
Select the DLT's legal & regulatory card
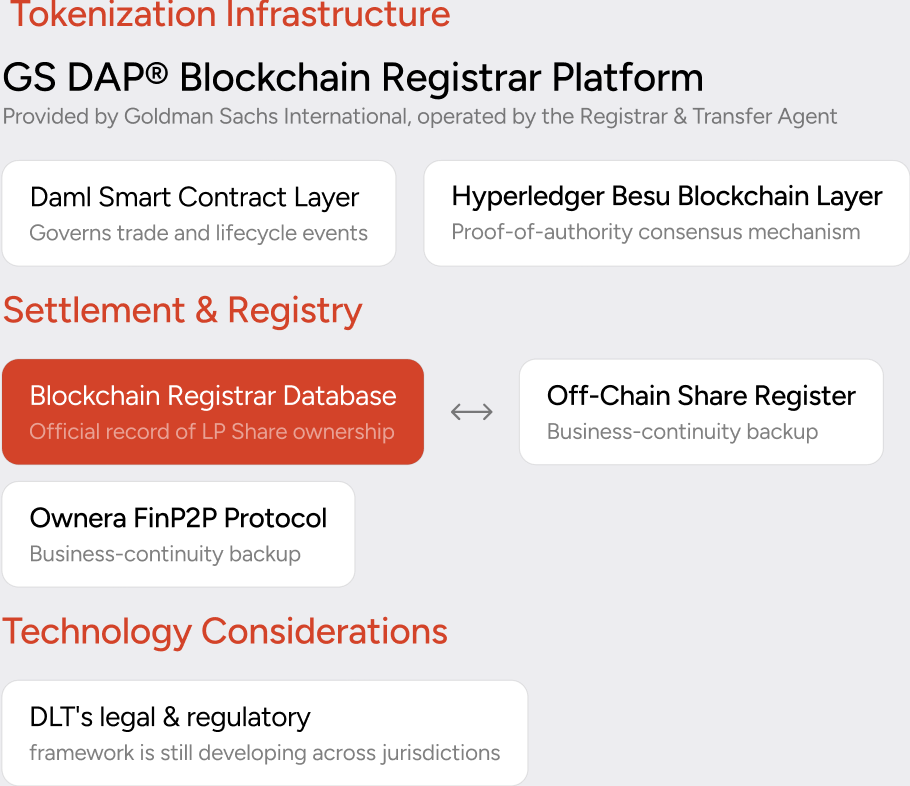265,733
